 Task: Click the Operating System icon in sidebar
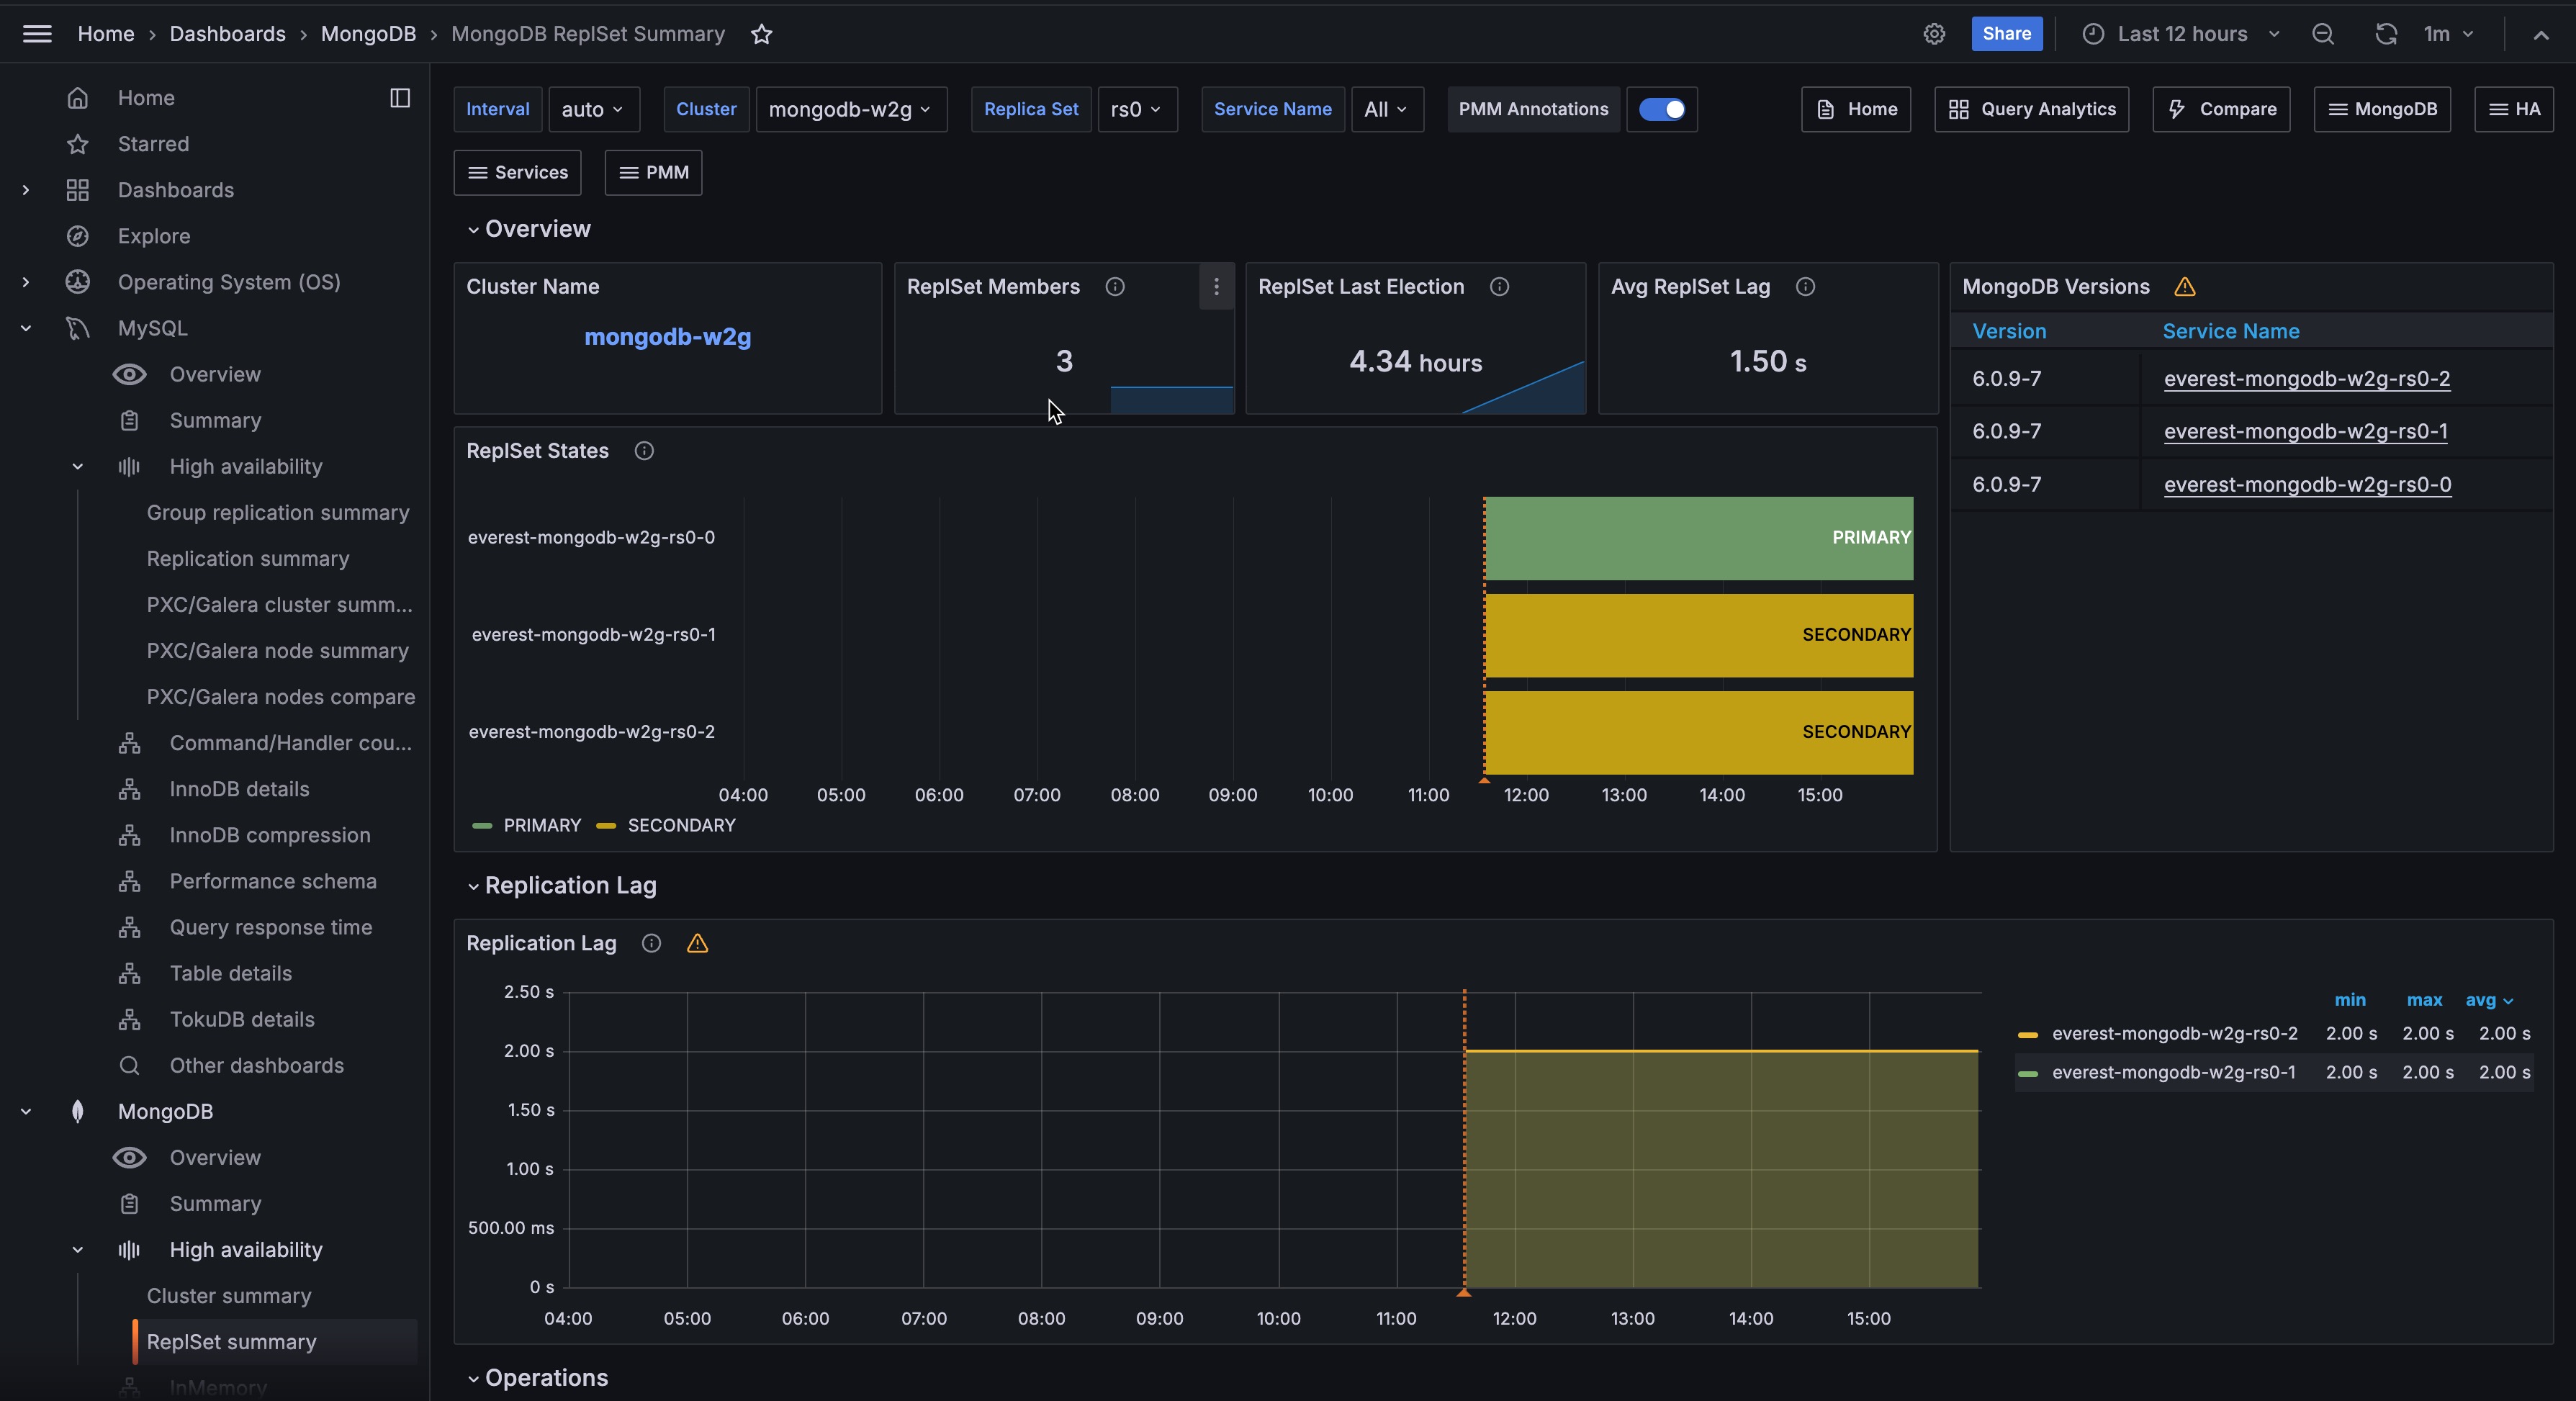click(x=78, y=282)
